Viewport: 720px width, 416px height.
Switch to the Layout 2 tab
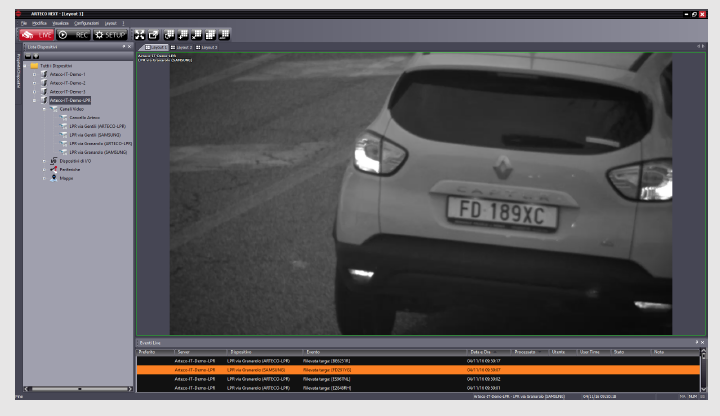181,47
